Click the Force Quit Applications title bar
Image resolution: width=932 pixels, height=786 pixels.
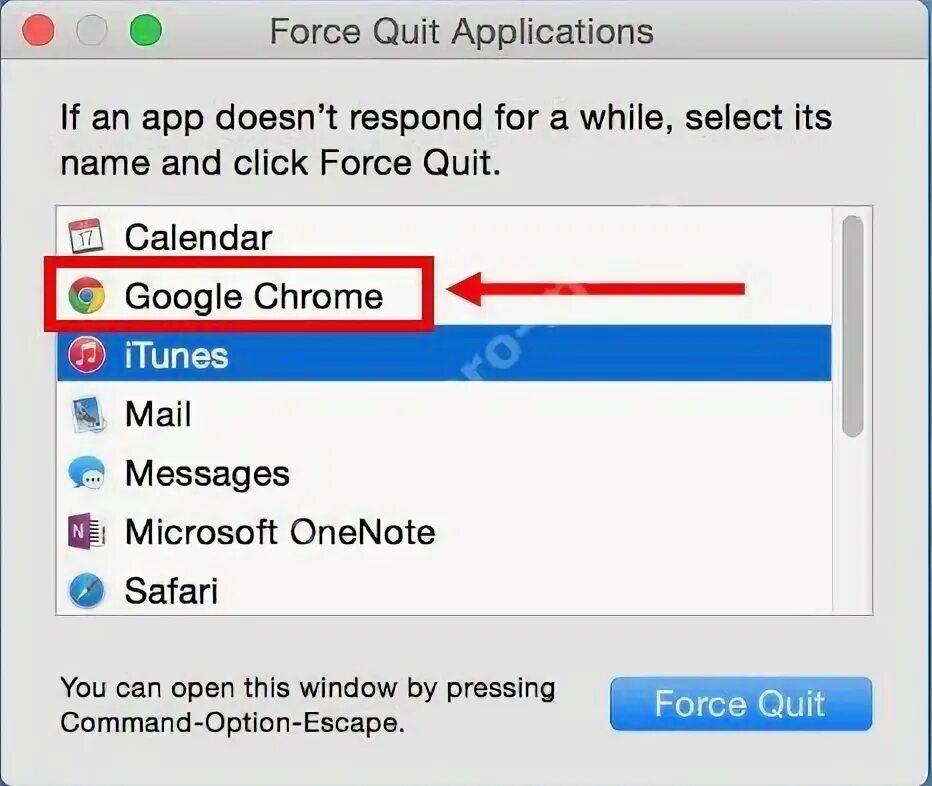pos(461,30)
